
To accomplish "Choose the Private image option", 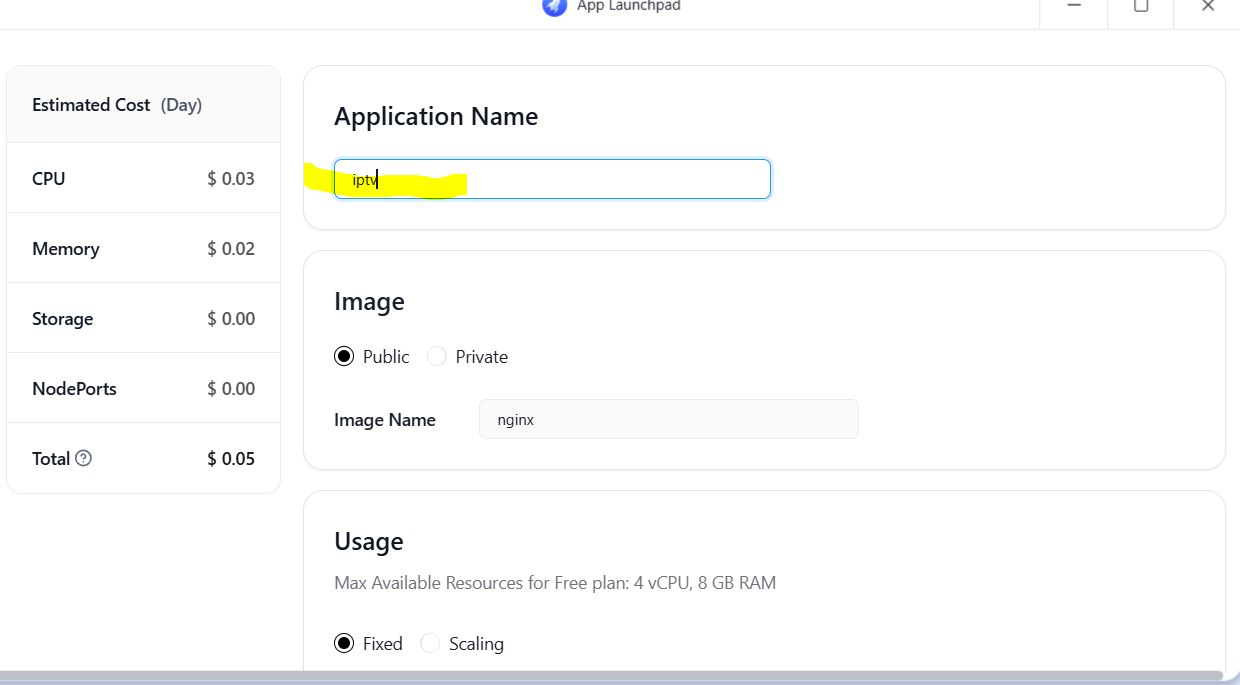I will (437, 357).
